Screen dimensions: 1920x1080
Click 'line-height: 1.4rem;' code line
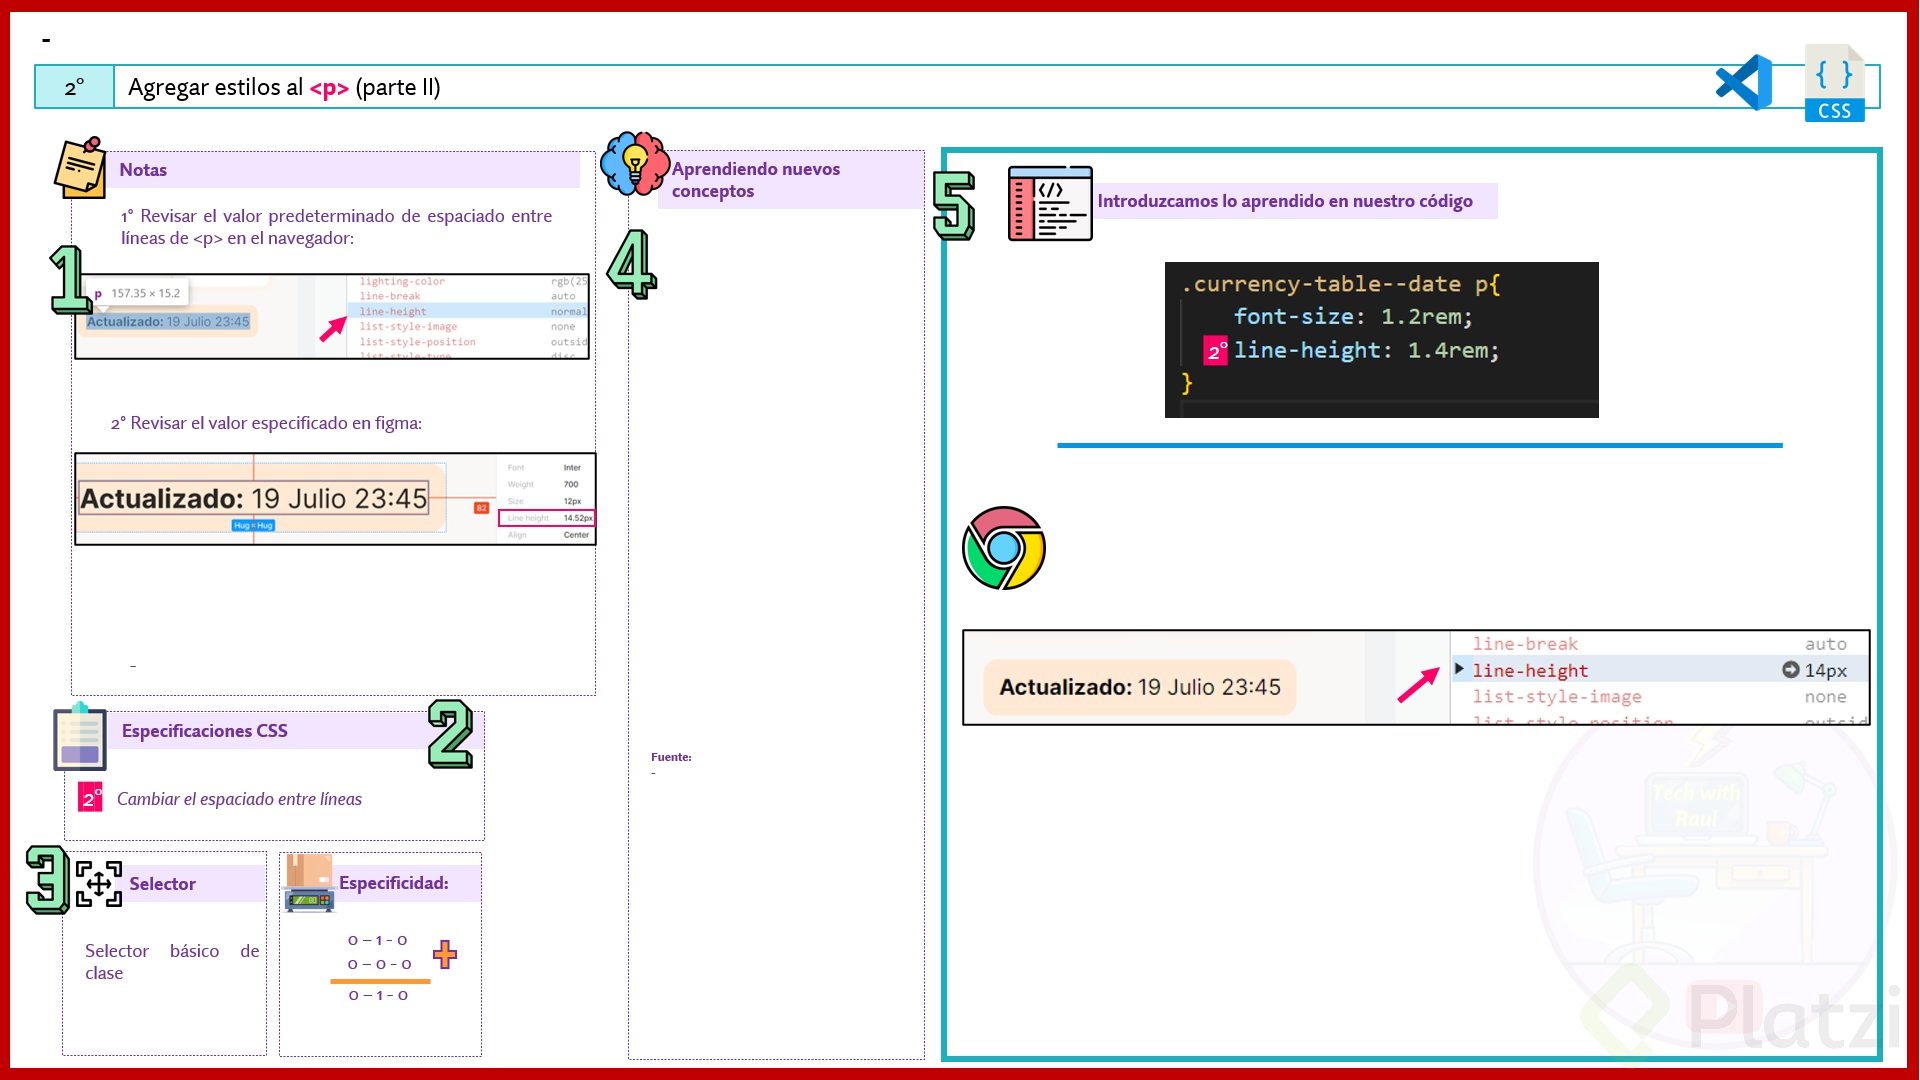1366,350
